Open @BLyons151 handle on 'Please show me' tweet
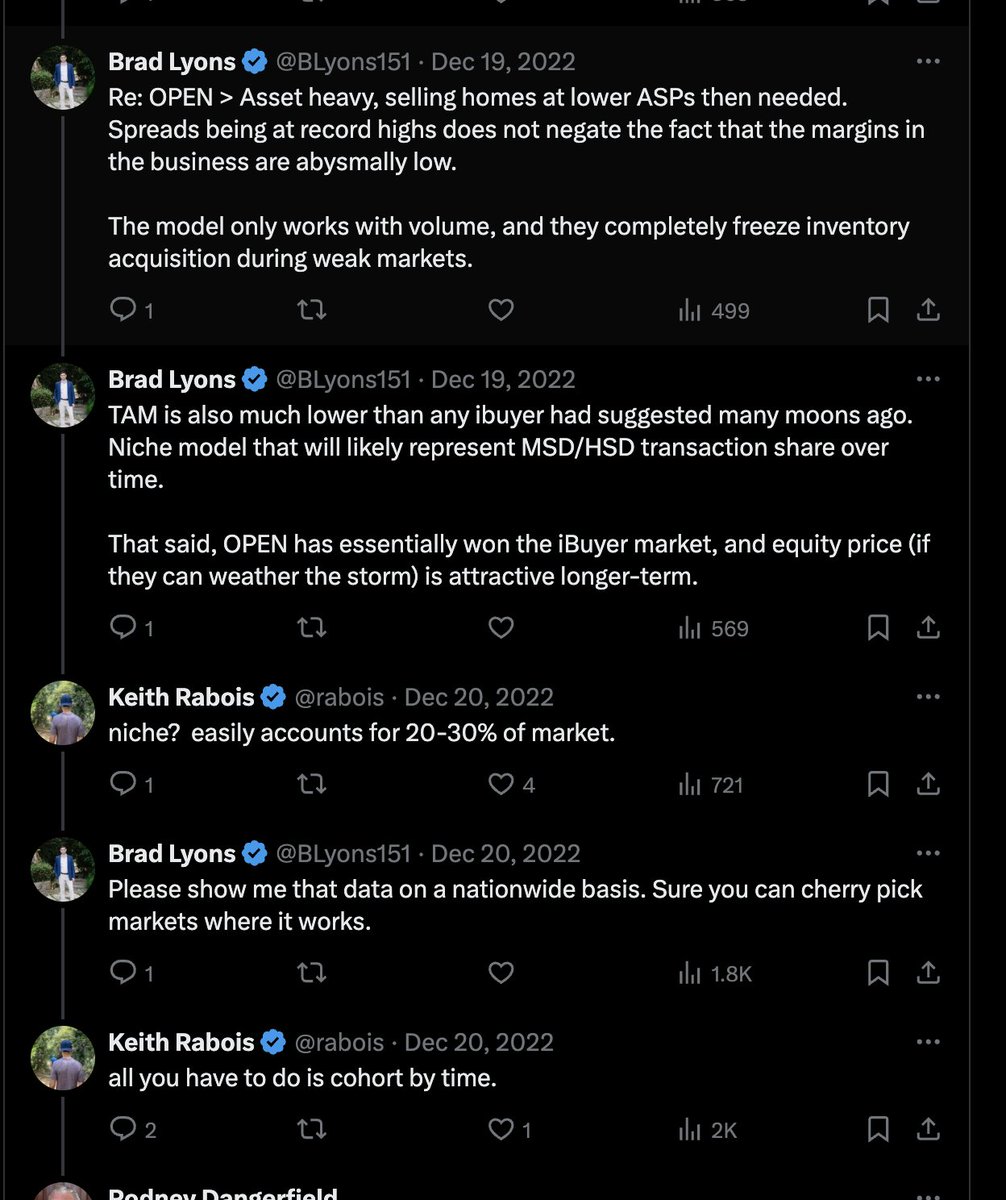 [x=342, y=854]
